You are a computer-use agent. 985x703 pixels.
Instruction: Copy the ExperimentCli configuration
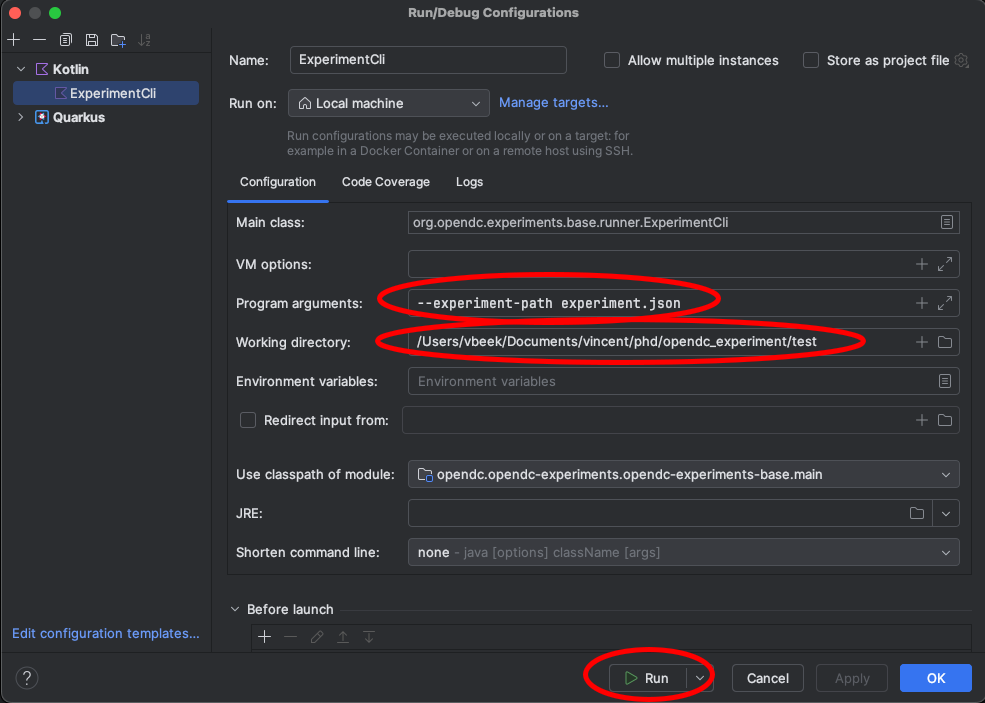pyautogui.click(x=65, y=40)
